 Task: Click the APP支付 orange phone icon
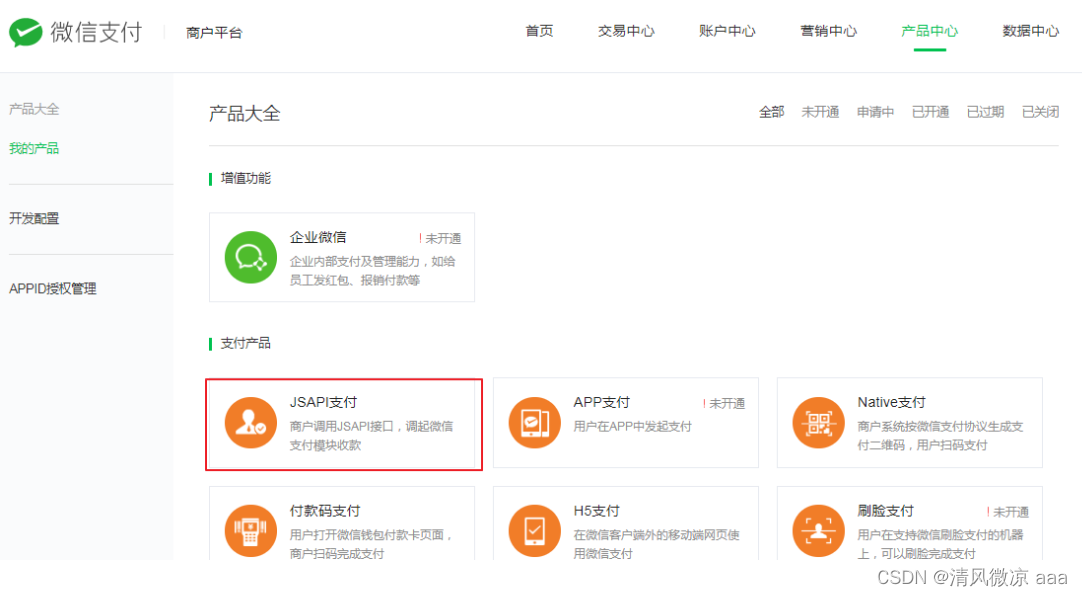click(x=535, y=423)
